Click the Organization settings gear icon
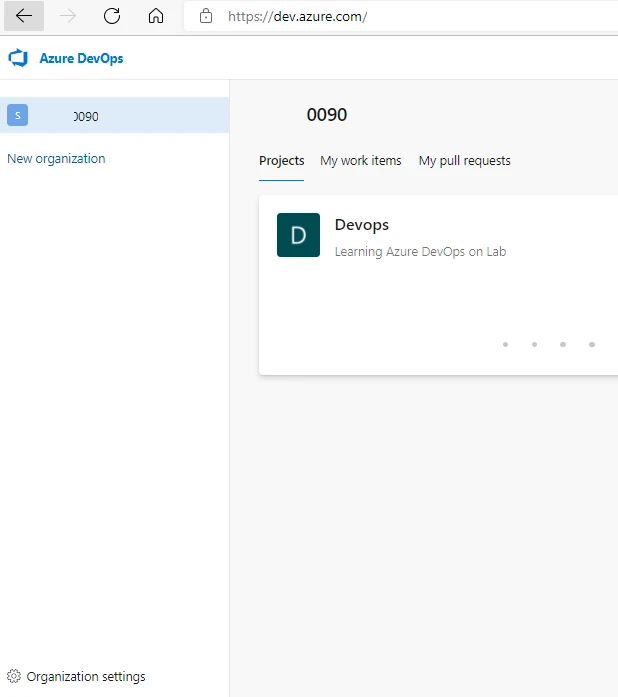Screen dimensions: 618x697 tap(14, 676)
